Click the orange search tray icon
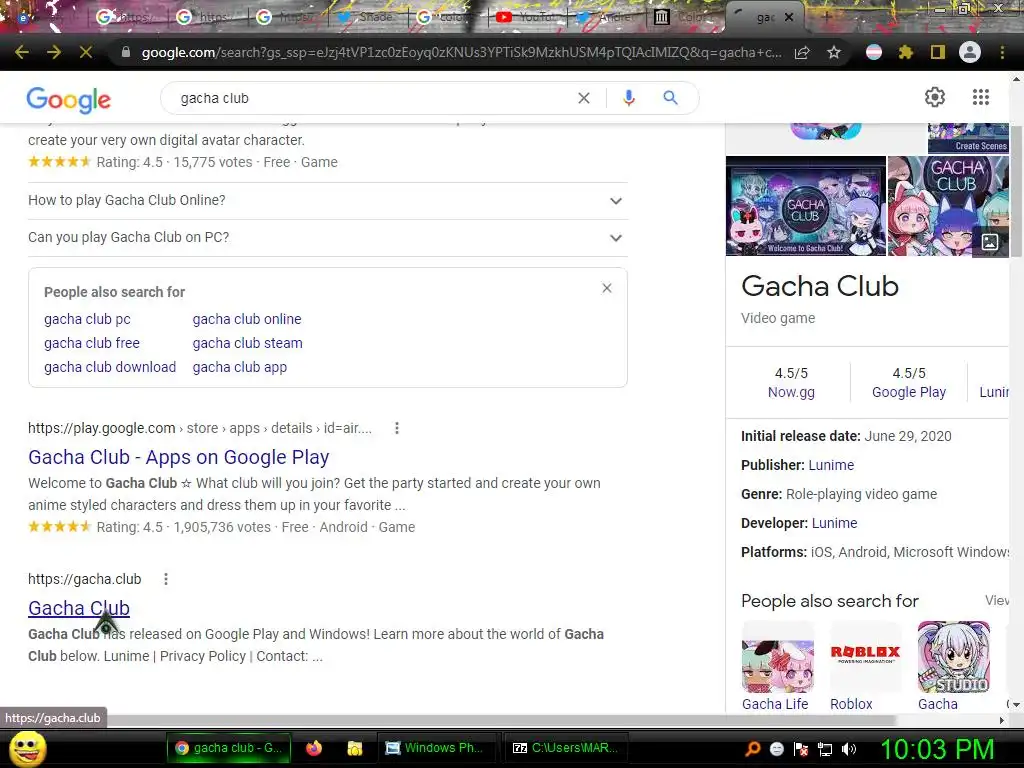 [x=753, y=749]
